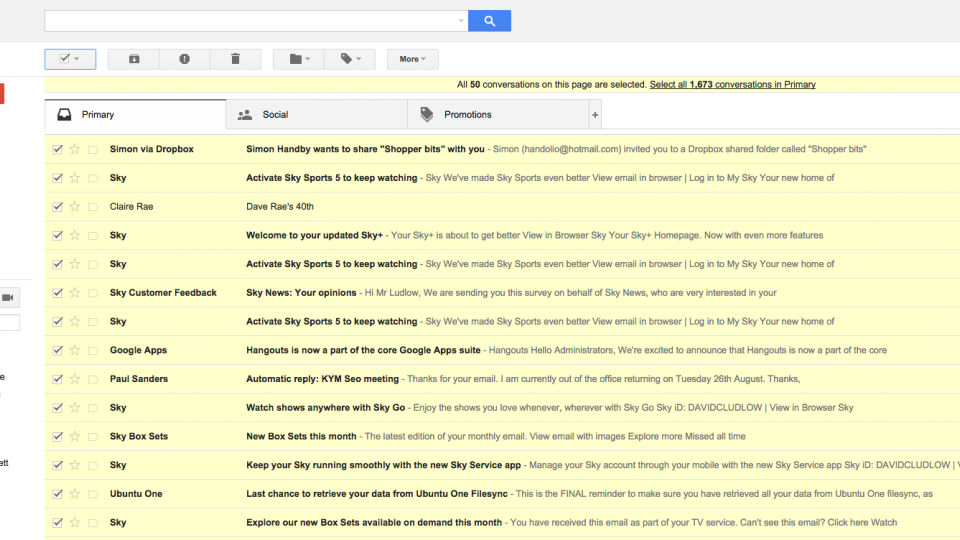960x540 pixels.
Task: Uncheck the Ubuntu One email
Action: pyautogui.click(x=58, y=493)
